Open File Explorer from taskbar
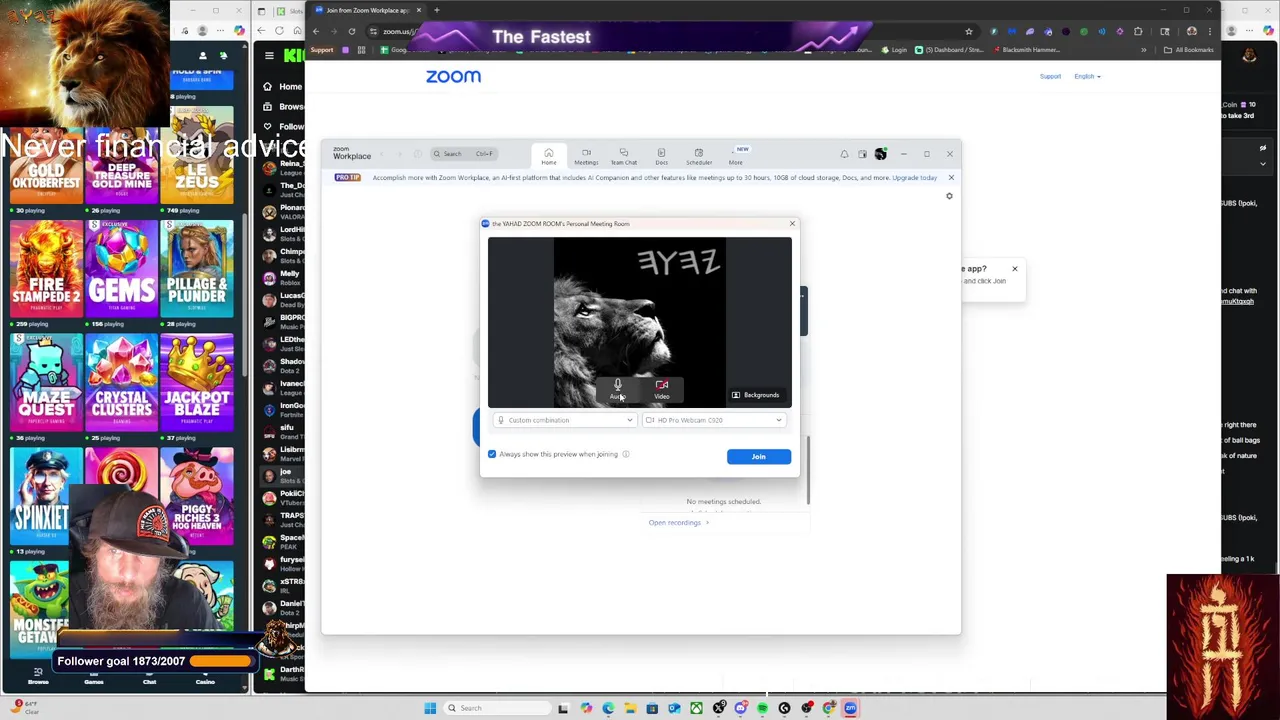 [630, 708]
